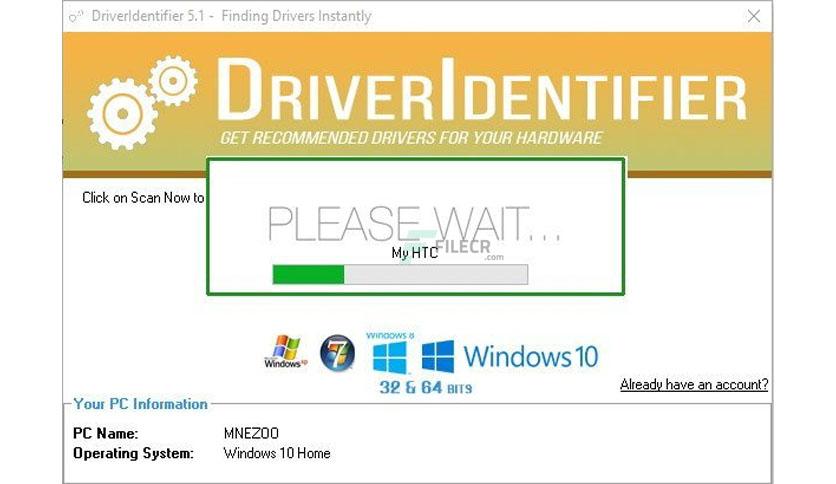This screenshot has width=836, height=484.
Task: Click the "Please Wait..." text
Action: tap(414, 224)
